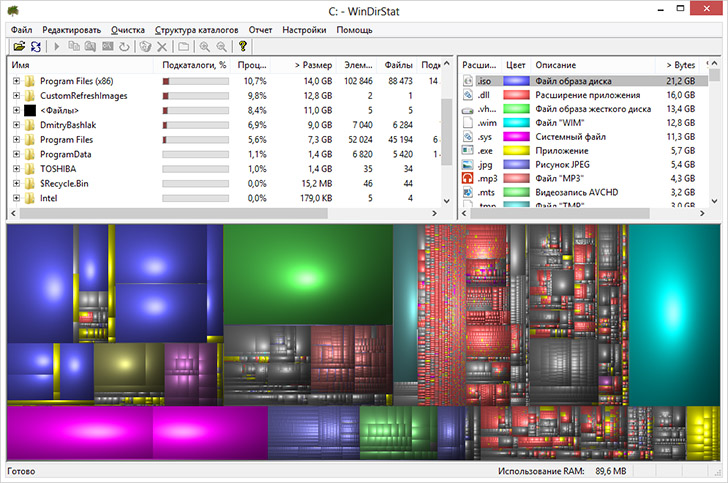
Task: Select the CustomRefreshImages folder row
Action: (84, 95)
